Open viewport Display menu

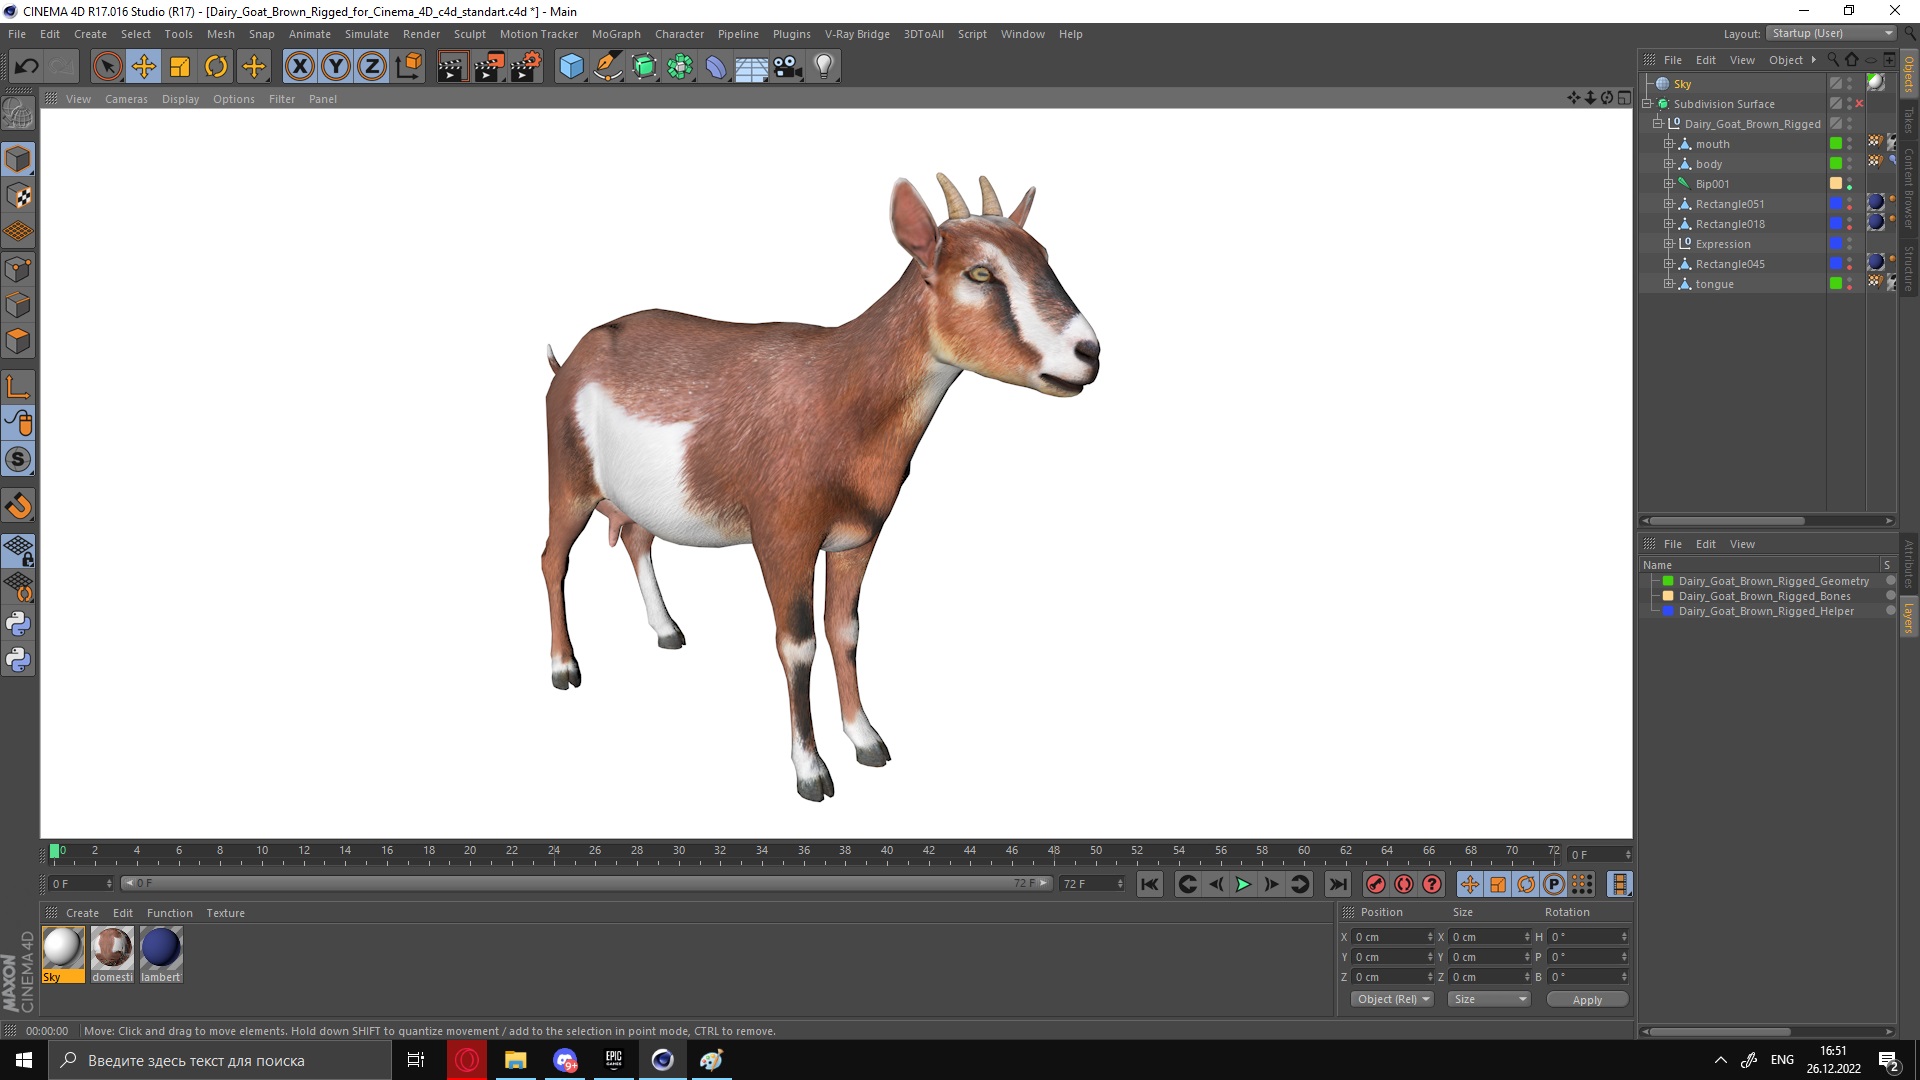pyautogui.click(x=180, y=99)
